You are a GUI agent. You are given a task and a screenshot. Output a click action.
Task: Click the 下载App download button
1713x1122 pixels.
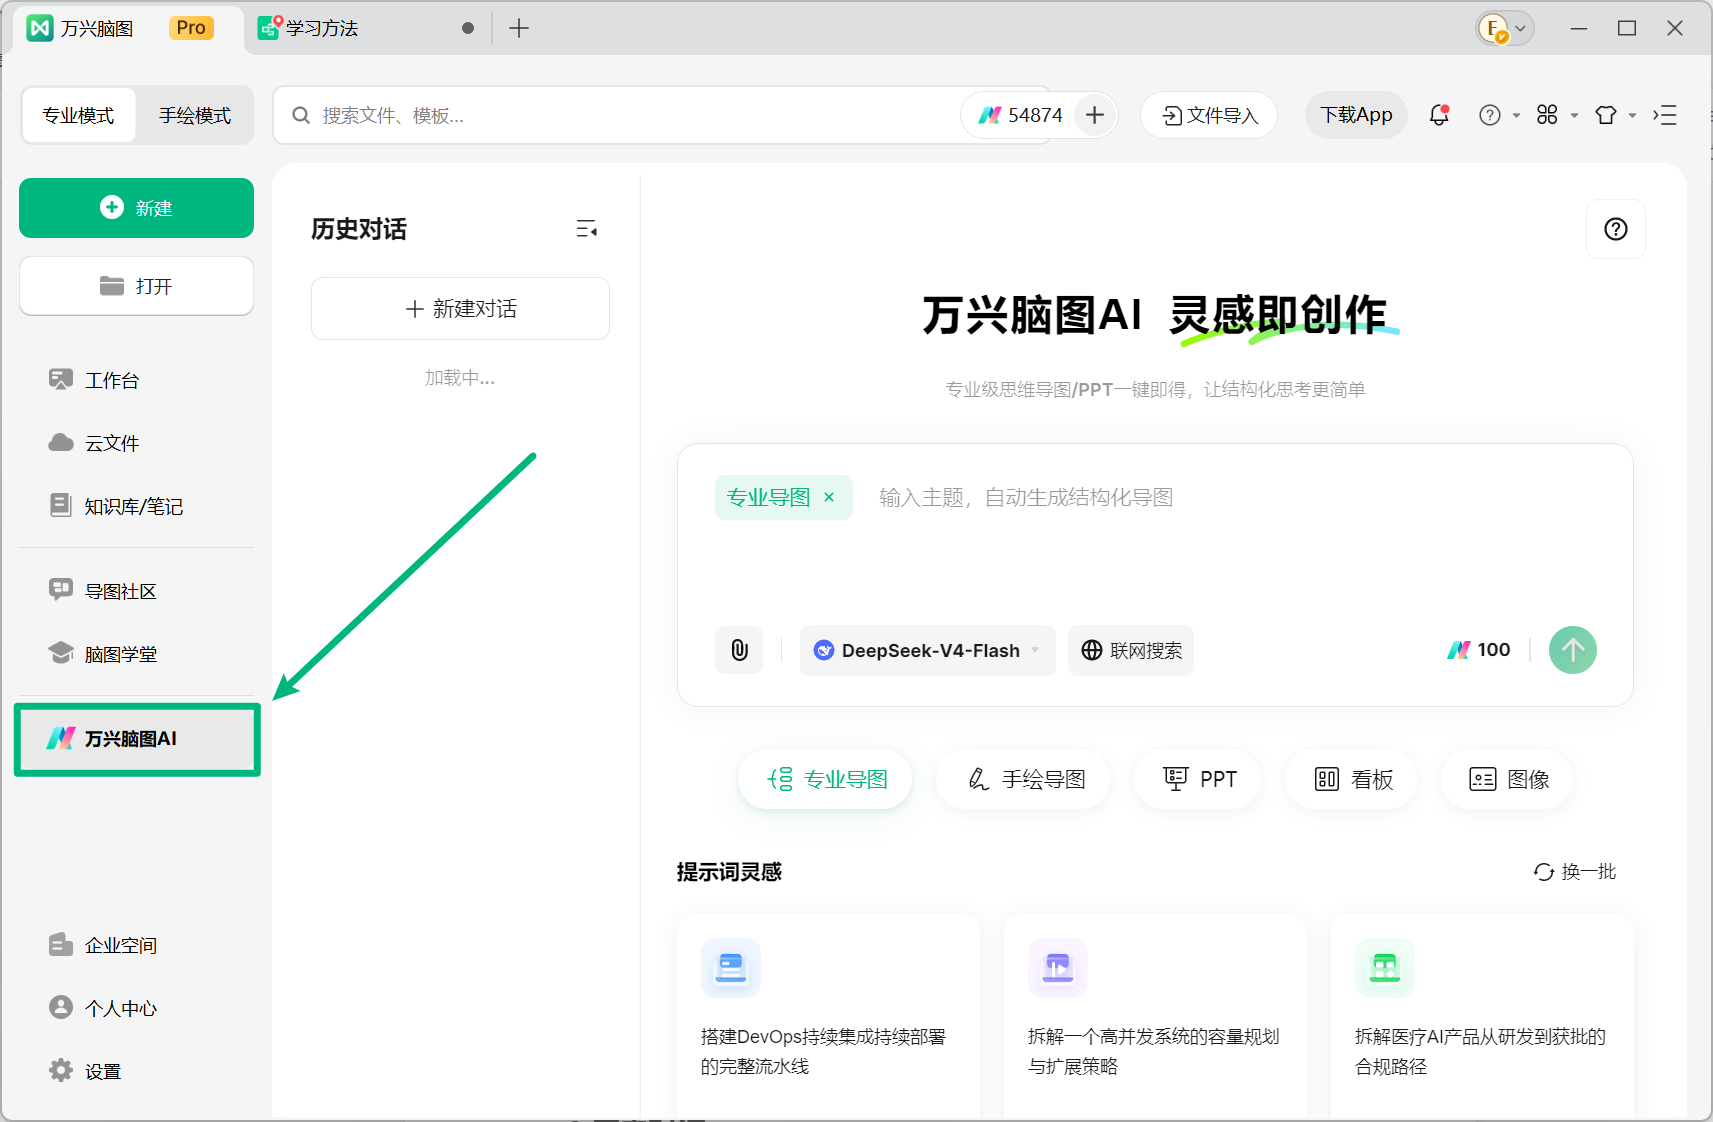click(x=1356, y=115)
